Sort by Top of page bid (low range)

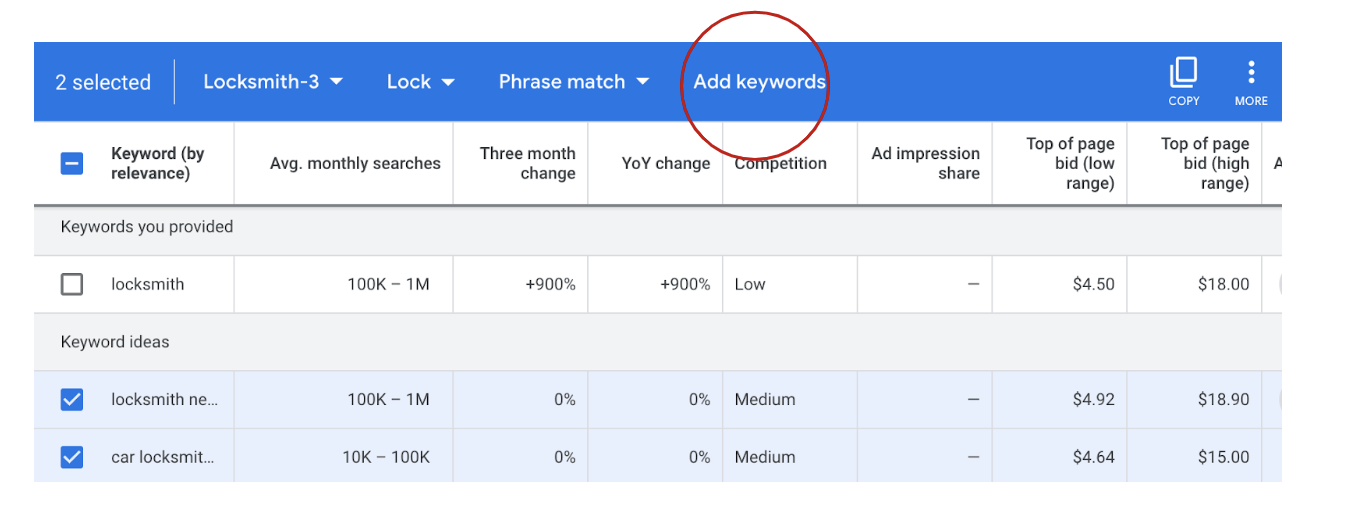coord(1069,163)
